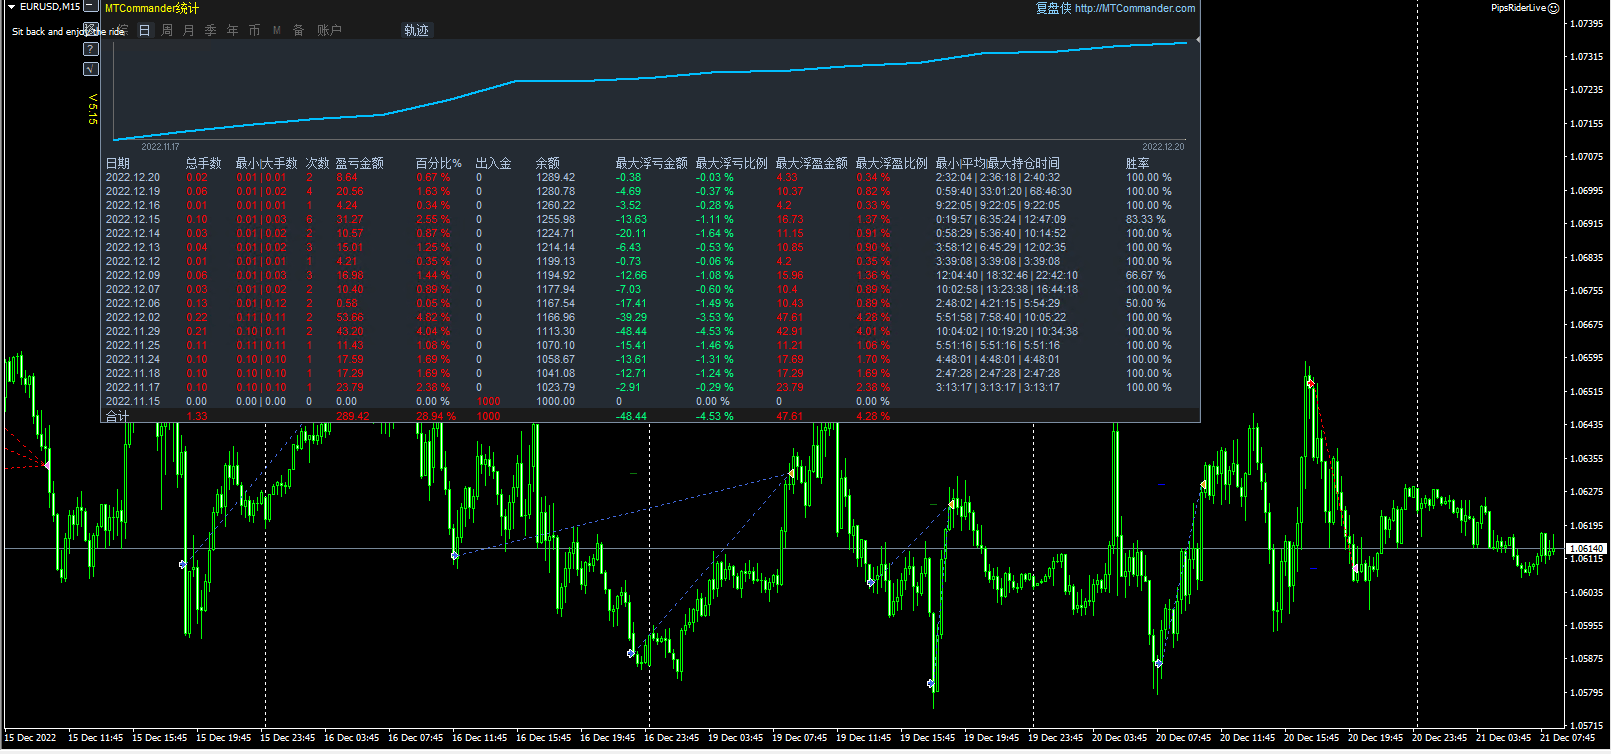The height and width of the screenshot is (754, 1611).
Task: Switch to the 日 daily statistics tab
Action: (x=144, y=31)
